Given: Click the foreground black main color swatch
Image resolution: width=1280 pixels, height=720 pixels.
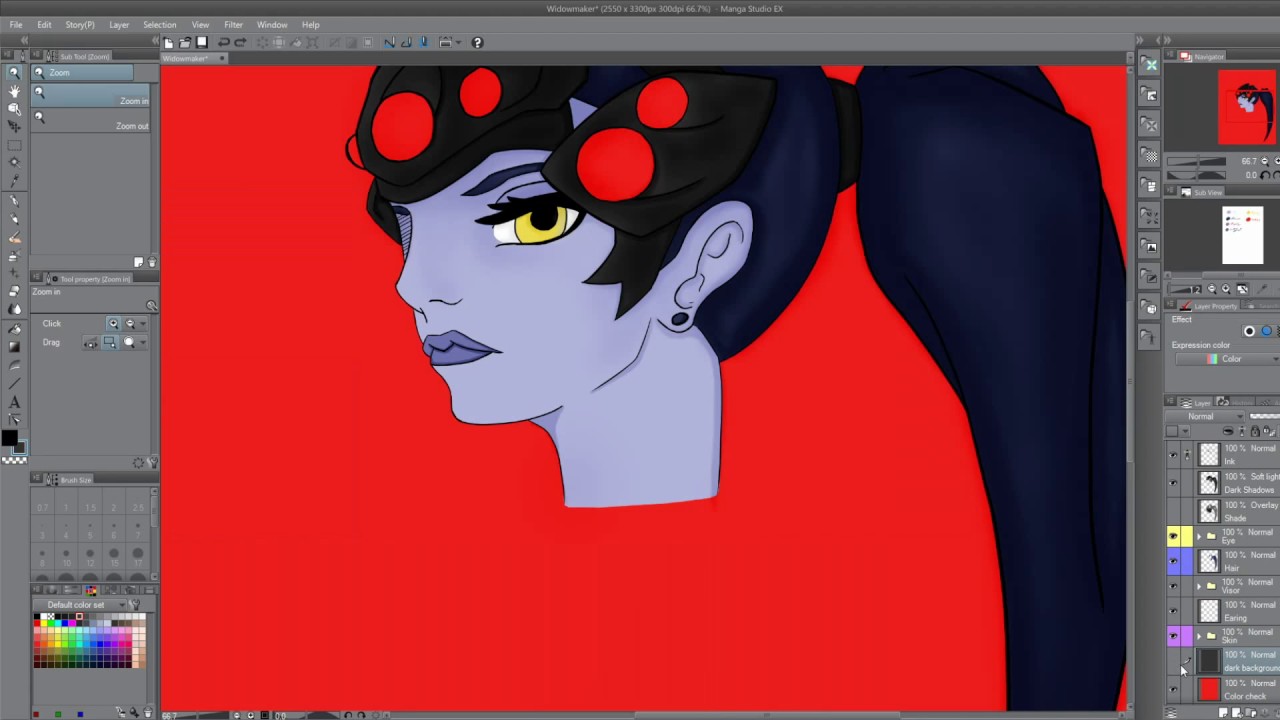Looking at the screenshot, I should click(x=9, y=438).
